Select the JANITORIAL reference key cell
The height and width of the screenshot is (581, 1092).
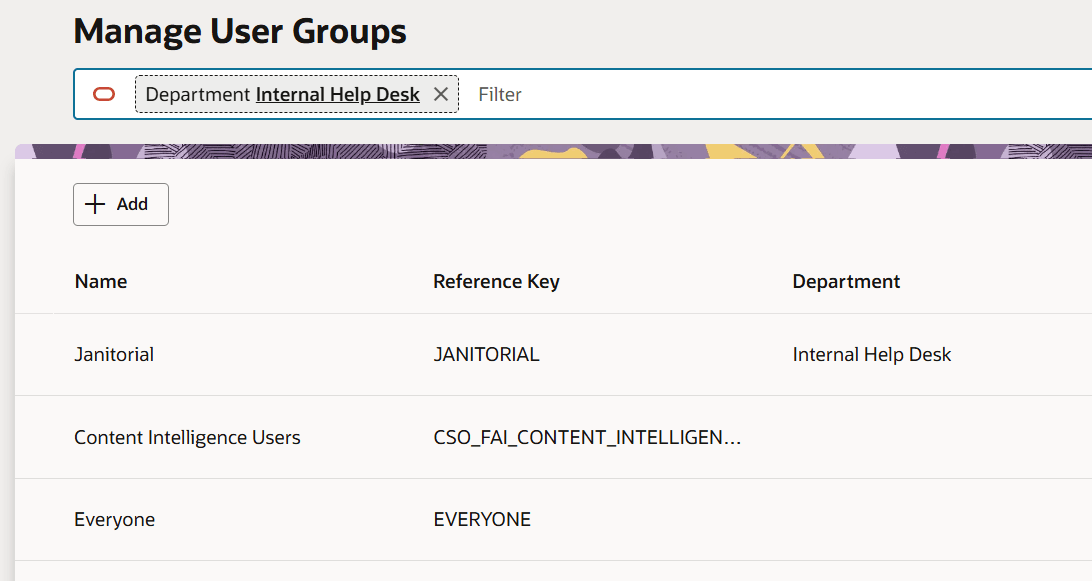point(486,354)
